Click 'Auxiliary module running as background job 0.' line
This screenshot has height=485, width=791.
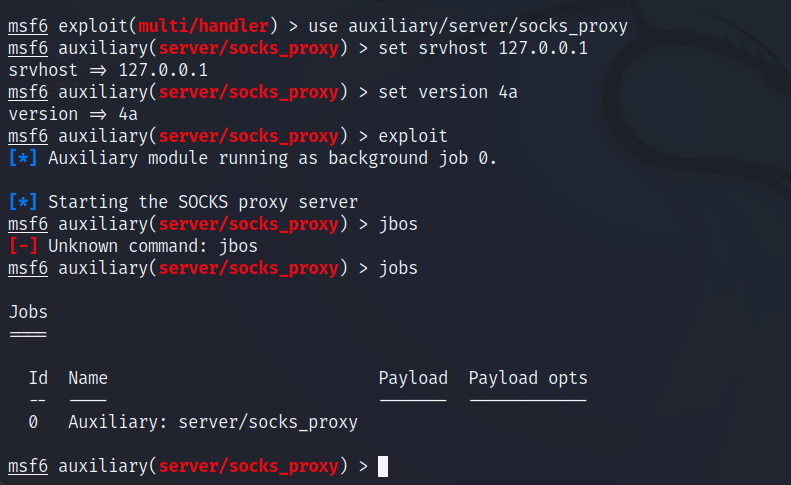272,158
